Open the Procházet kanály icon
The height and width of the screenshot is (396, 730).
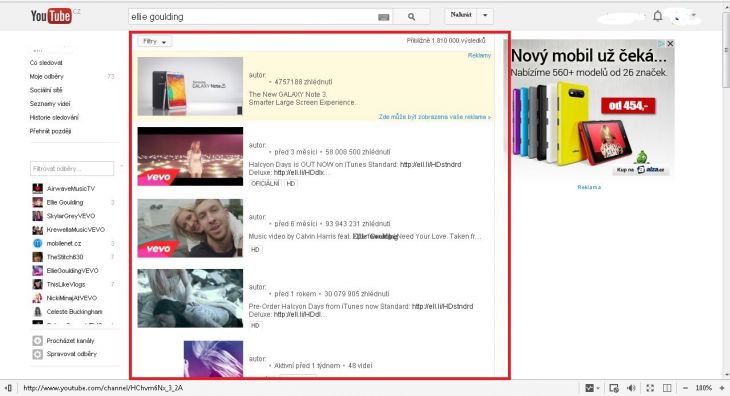point(38,341)
